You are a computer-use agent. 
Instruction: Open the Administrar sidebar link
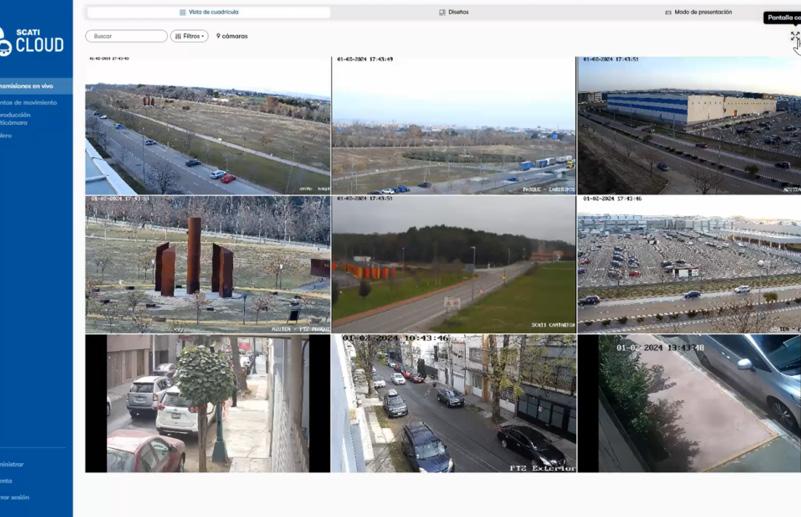(12, 464)
